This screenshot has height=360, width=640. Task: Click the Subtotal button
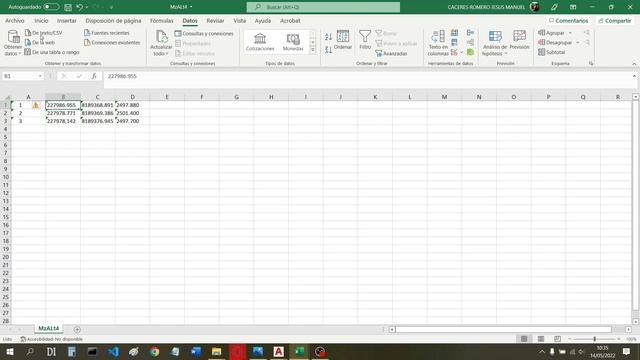(552, 52)
